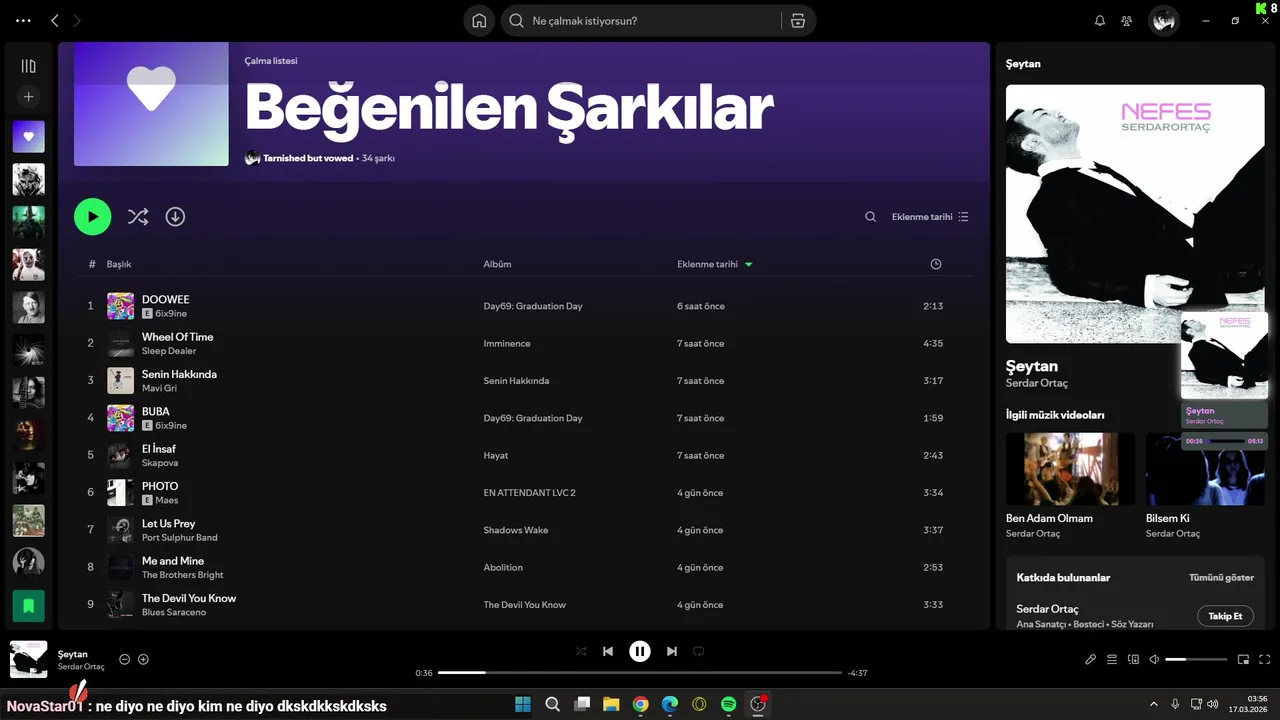Expand the system tray hidden icons chevron

coord(1153,704)
